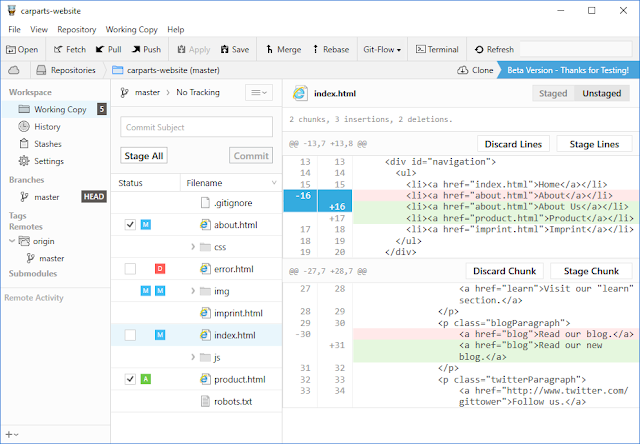Uncheck the about.html staged checkbox

(130, 224)
